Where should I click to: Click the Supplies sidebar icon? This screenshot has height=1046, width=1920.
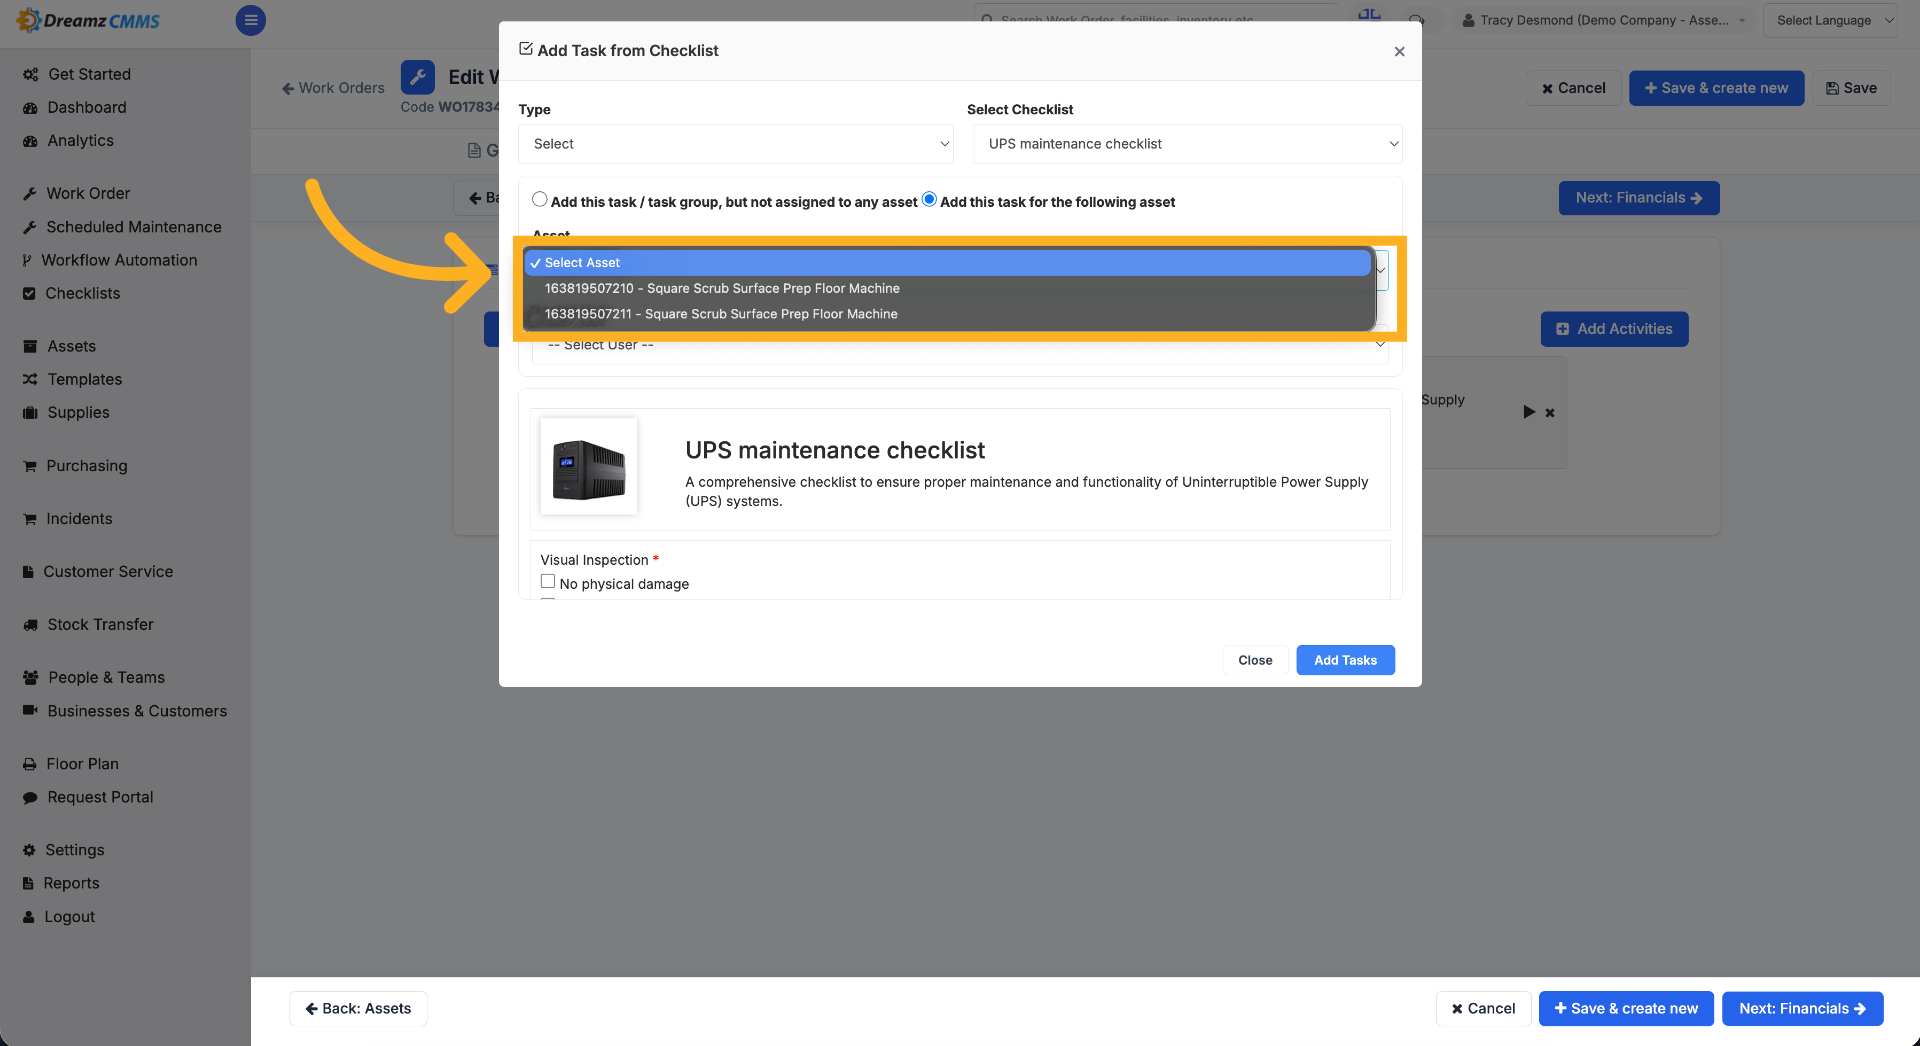pyautogui.click(x=30, y=412)
